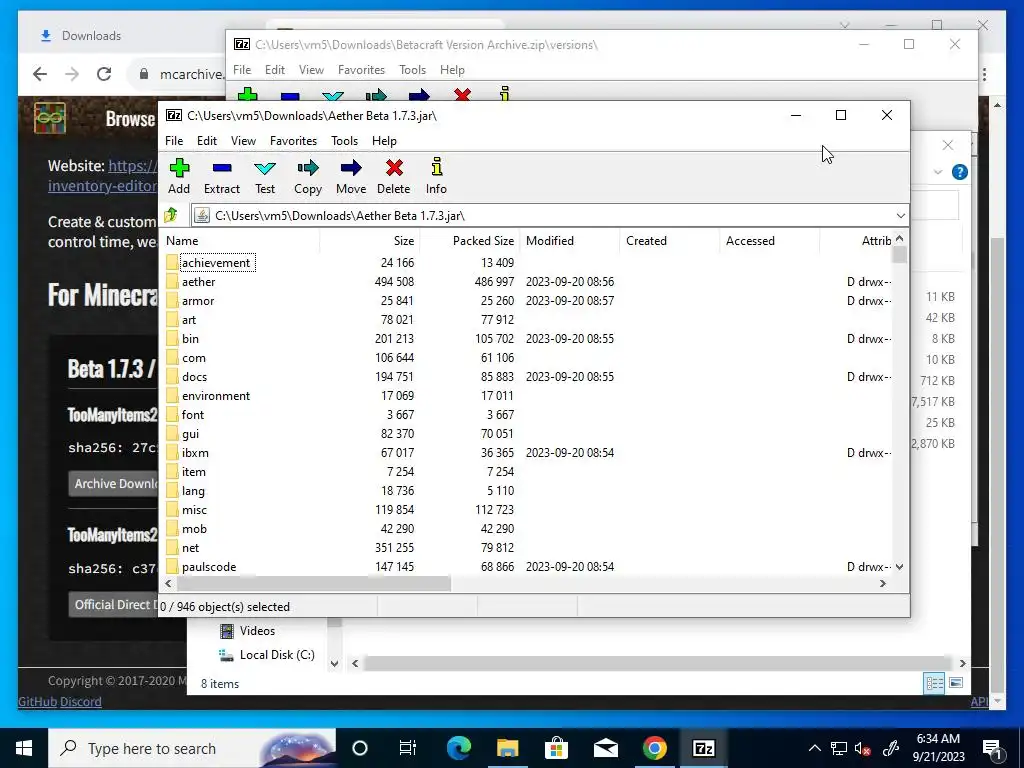Open Cortana from the taskbar circle icon
1024x768 pixels.
[360, 748]
